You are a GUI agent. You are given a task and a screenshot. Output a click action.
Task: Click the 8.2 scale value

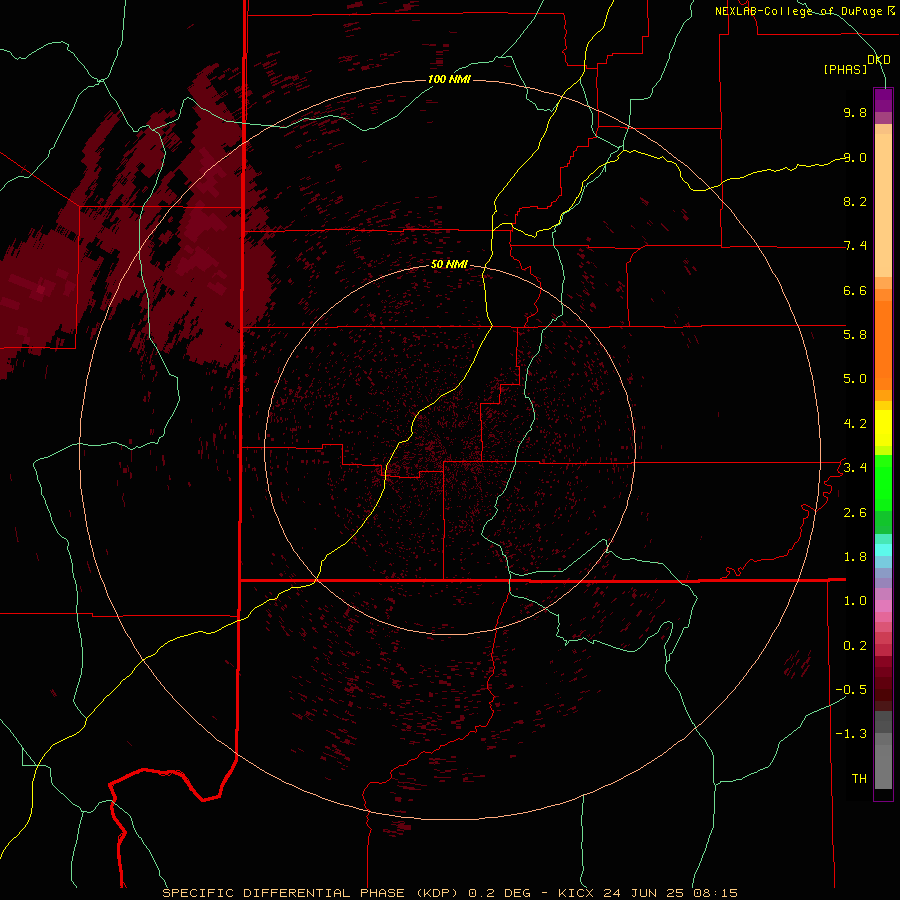pos(855,201)
